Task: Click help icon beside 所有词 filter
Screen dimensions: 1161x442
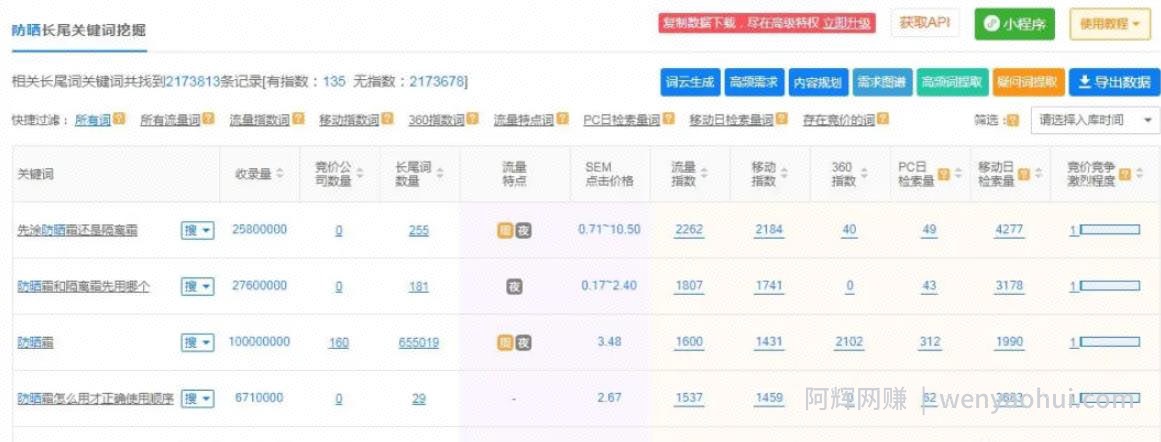Action: click(x=118, y=118)
